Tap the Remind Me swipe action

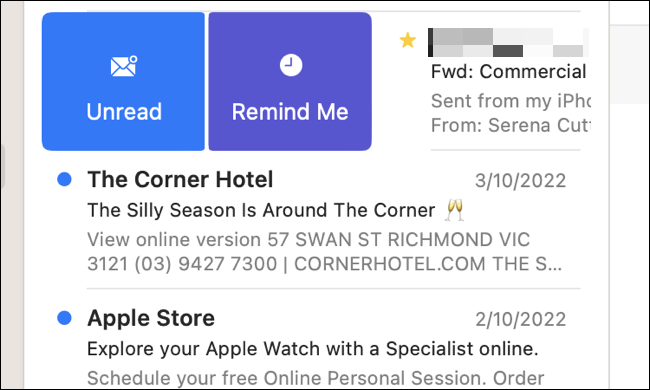click(x=290, y=81)
